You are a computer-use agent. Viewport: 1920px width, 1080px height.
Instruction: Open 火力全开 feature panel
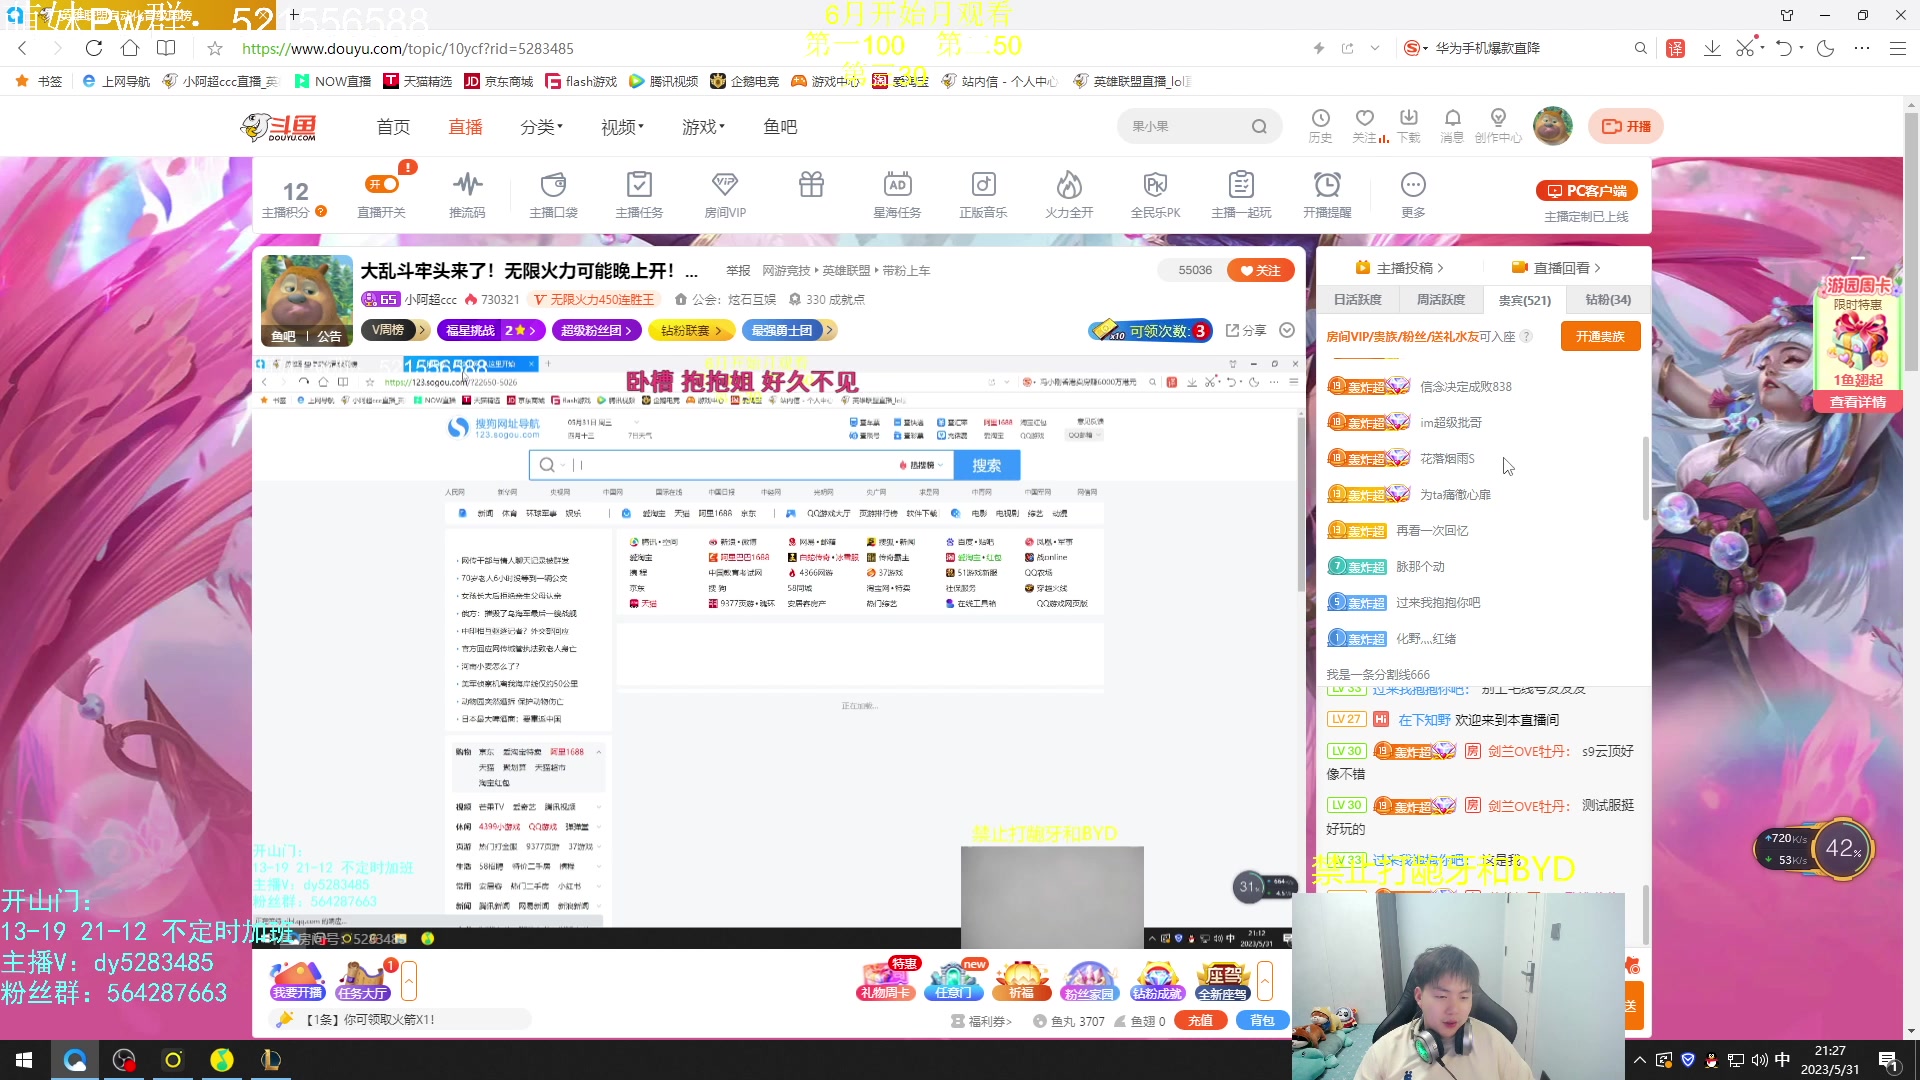tap(1068, 193)
